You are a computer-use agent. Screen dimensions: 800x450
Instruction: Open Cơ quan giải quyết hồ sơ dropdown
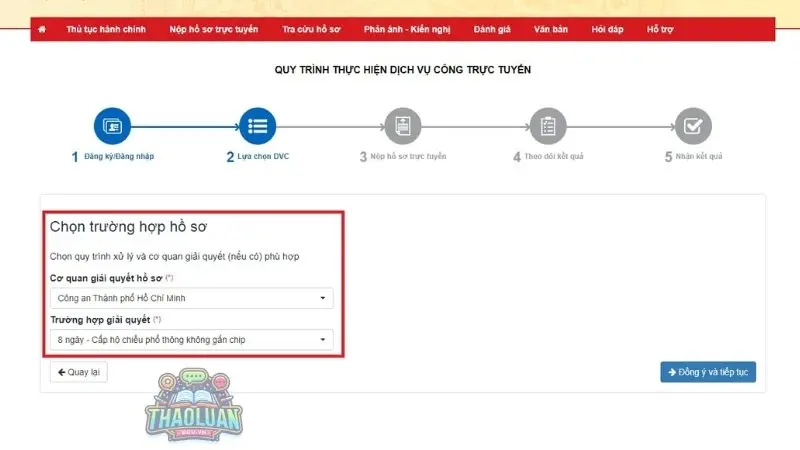pos(192,298)
